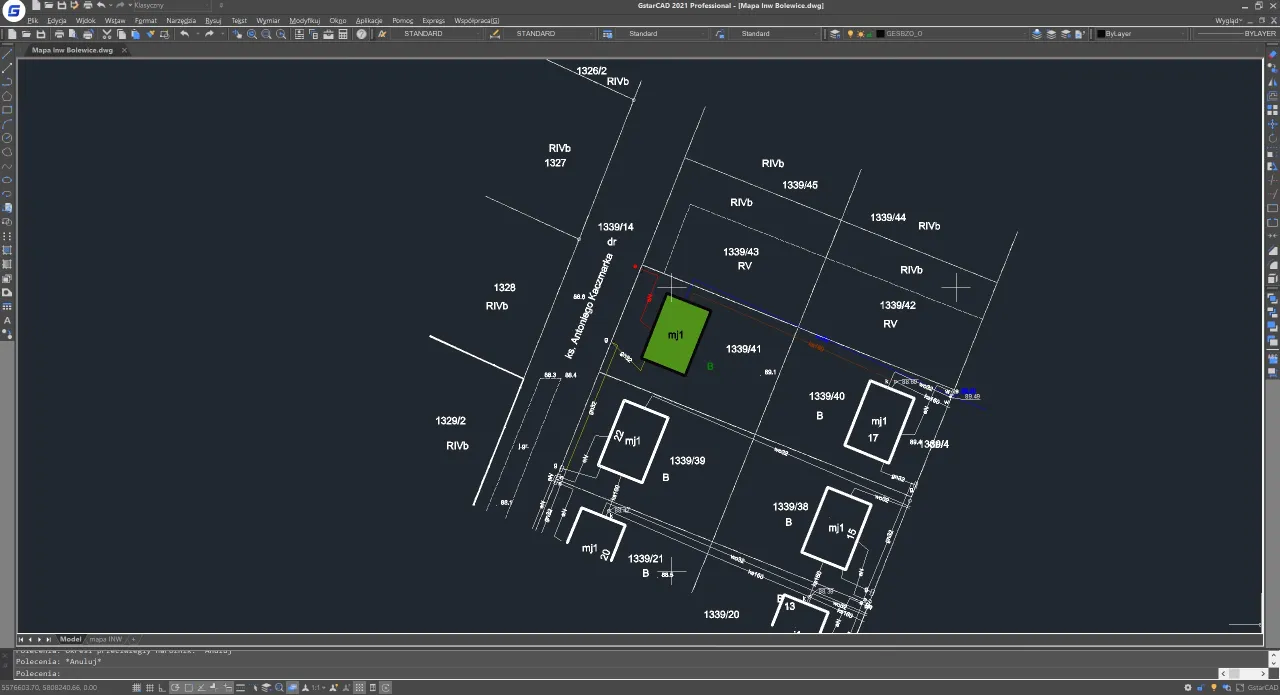Image resolution: width=1280 pixels, height=695 pixels.
Task: Select the Pan realtime tool
Action: click(237, 34)
